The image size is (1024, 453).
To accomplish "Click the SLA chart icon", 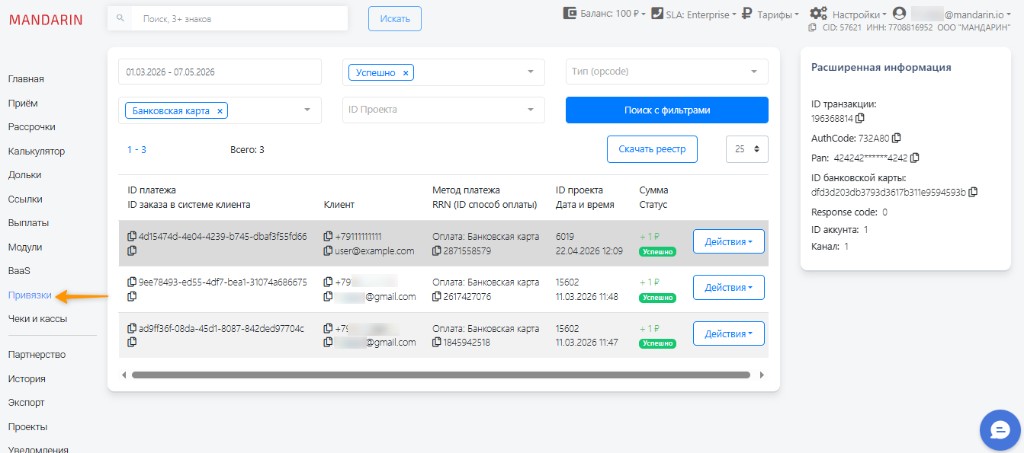I will pos(657,14).
